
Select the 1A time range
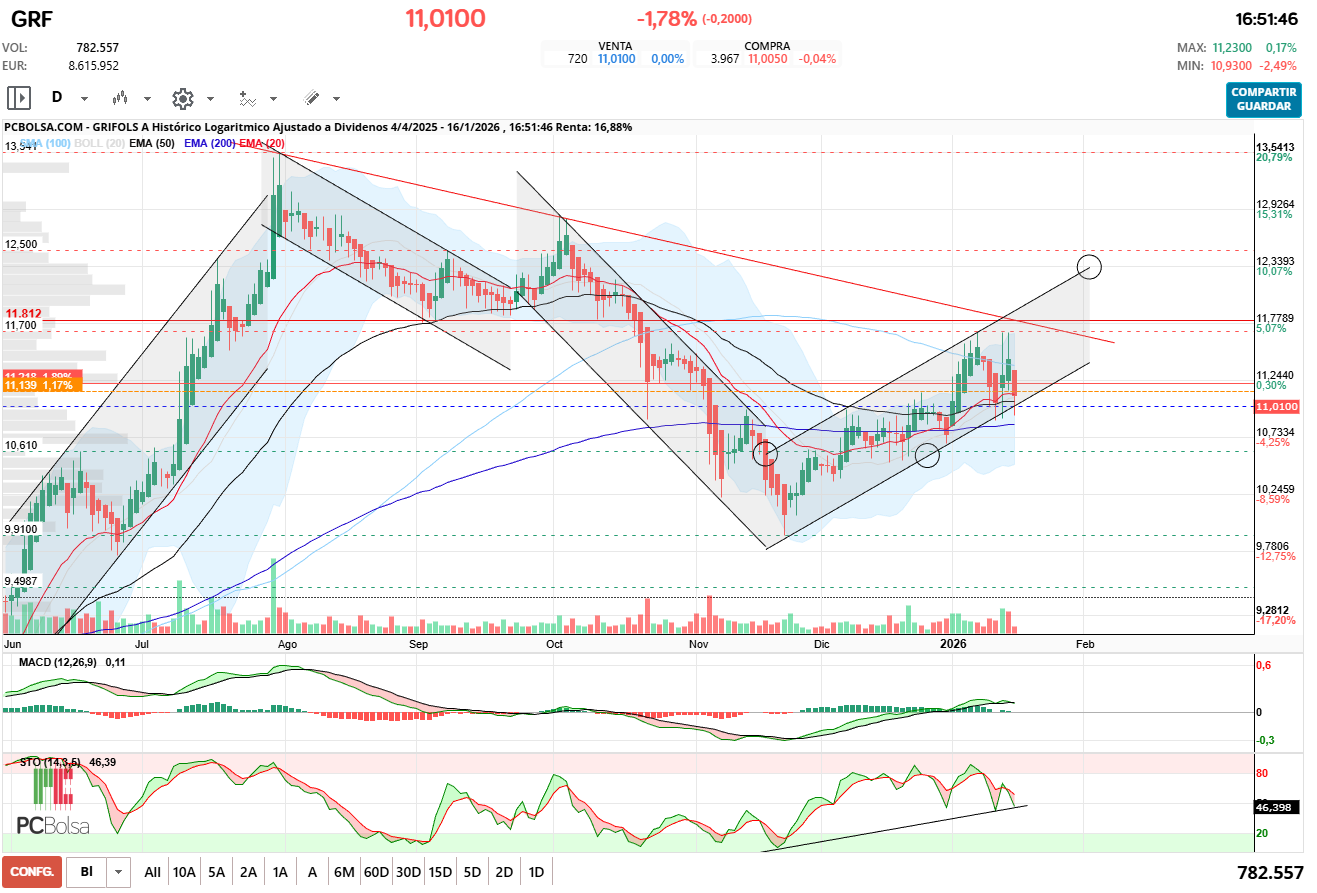280,872
